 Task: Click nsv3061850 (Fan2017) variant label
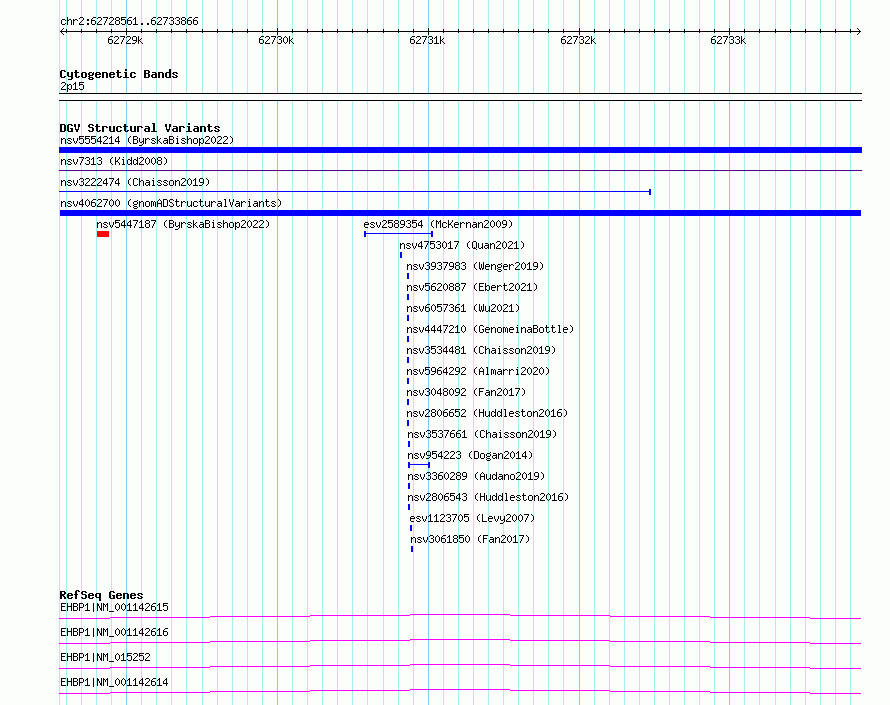(x=471, y=539)
